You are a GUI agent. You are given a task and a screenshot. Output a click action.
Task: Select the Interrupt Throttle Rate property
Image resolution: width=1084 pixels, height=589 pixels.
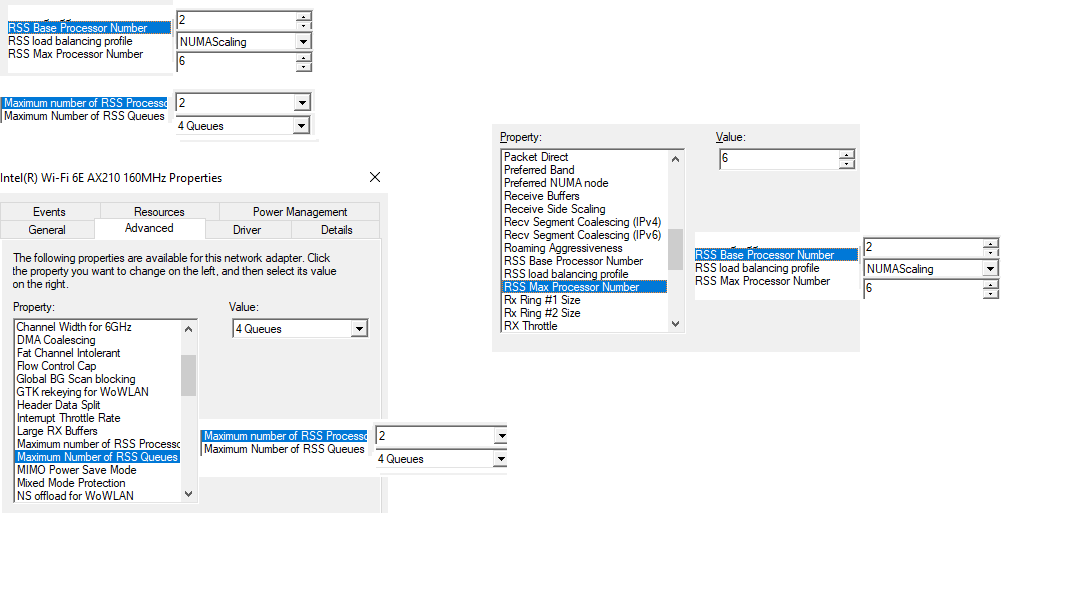[x=68, y=418]
